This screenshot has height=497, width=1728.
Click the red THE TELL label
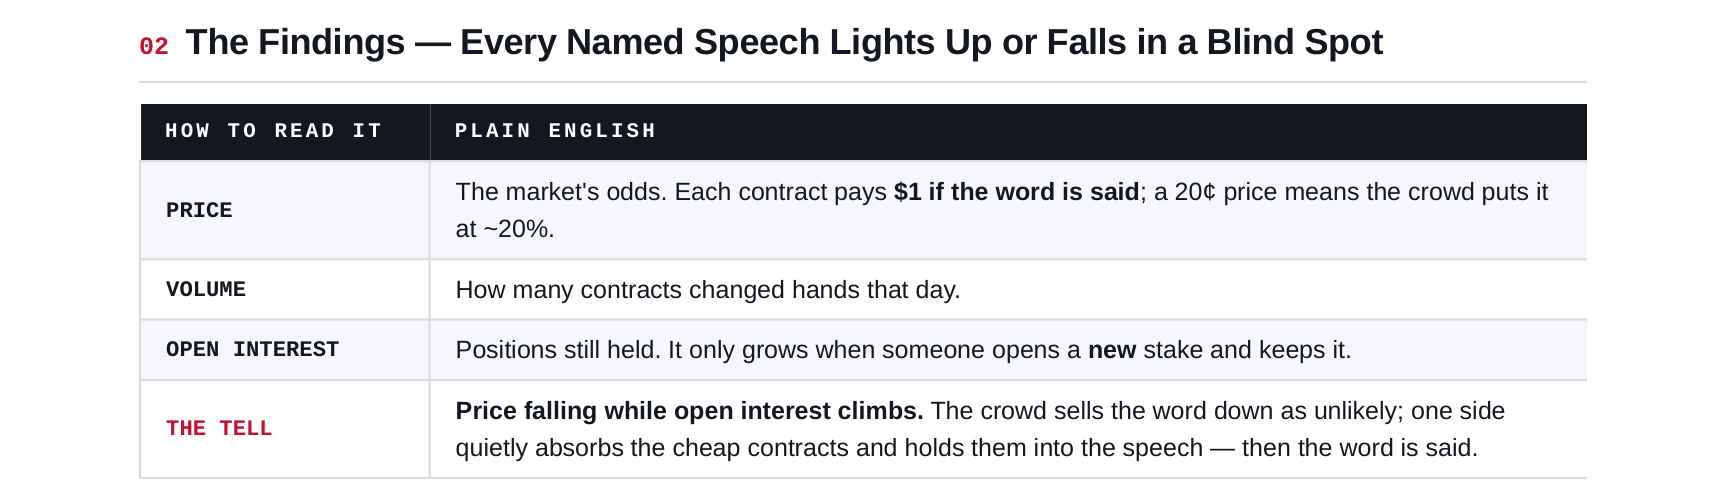point(219,428)
